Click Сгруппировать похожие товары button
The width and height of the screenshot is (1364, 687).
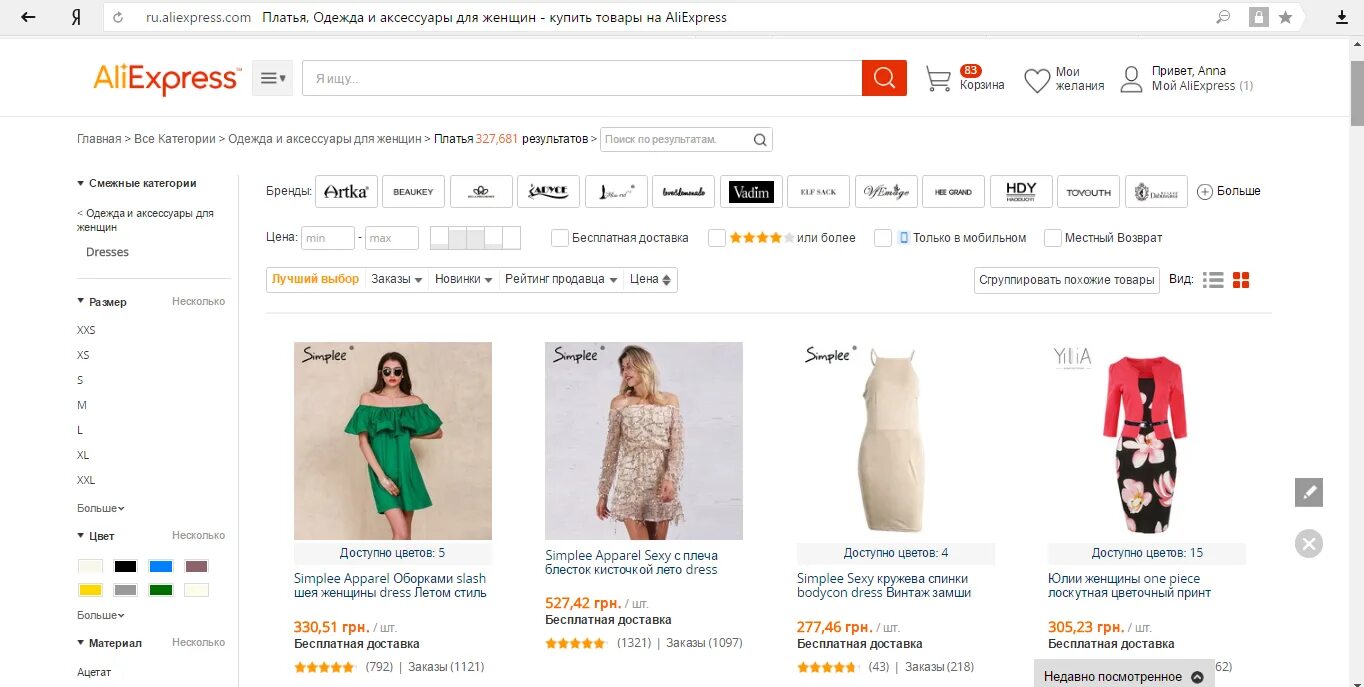tap(1066, 280)
